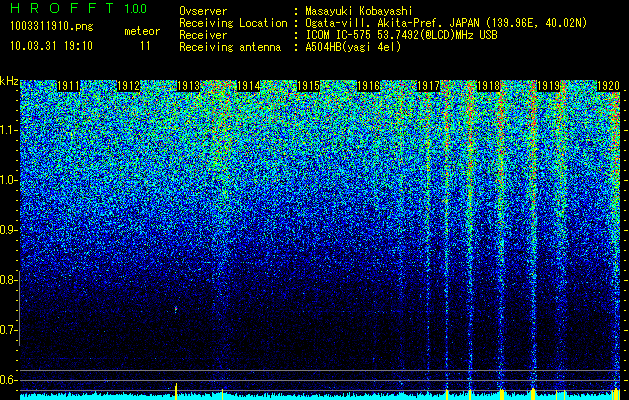This screenshot has height=400, width=629.
Task: Select the A504HB(yagi 4el) antenna text
Action: coord(353,47)
